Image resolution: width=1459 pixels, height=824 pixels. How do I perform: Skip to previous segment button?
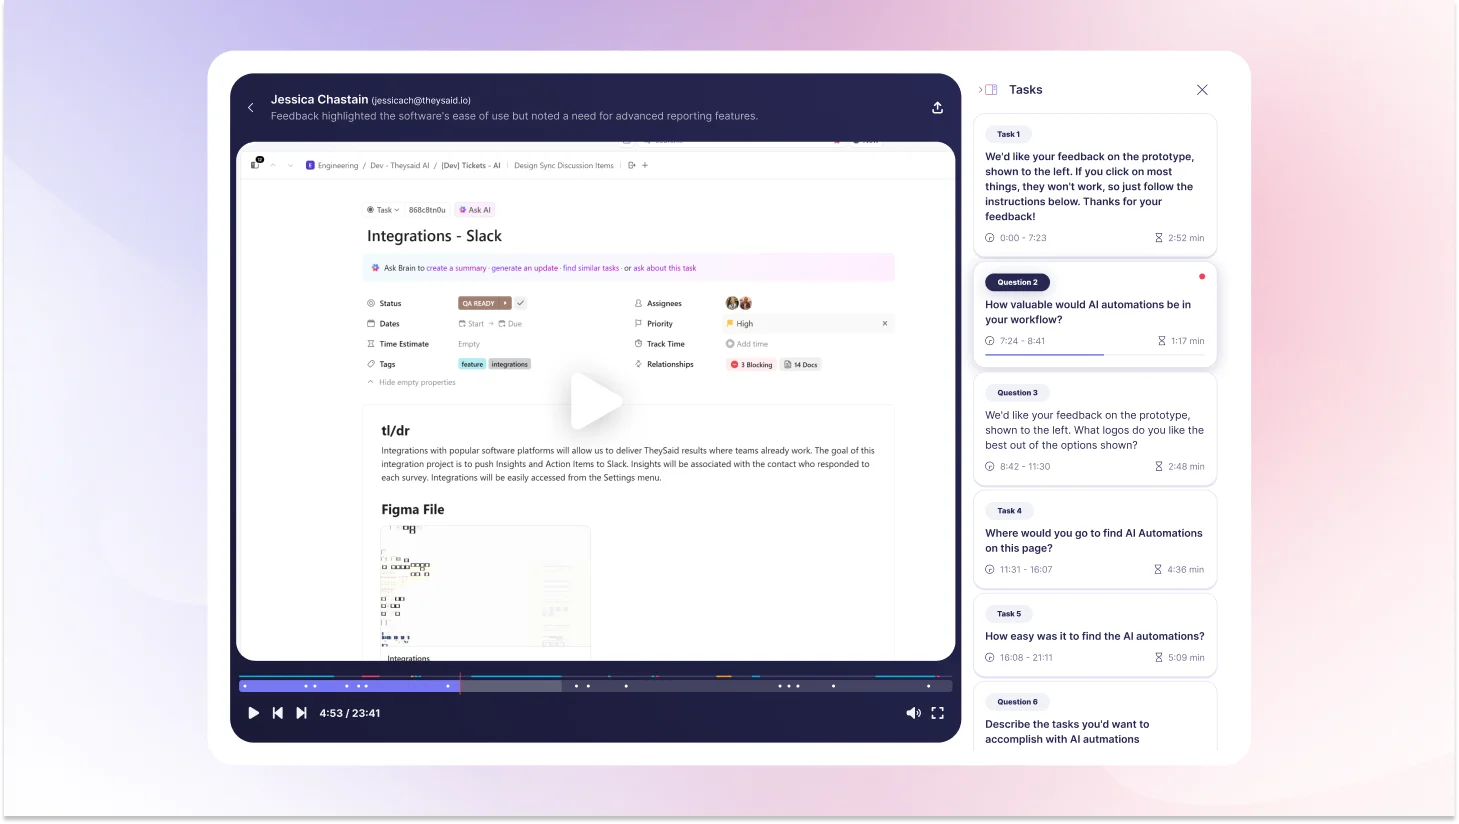click(277, 713)
